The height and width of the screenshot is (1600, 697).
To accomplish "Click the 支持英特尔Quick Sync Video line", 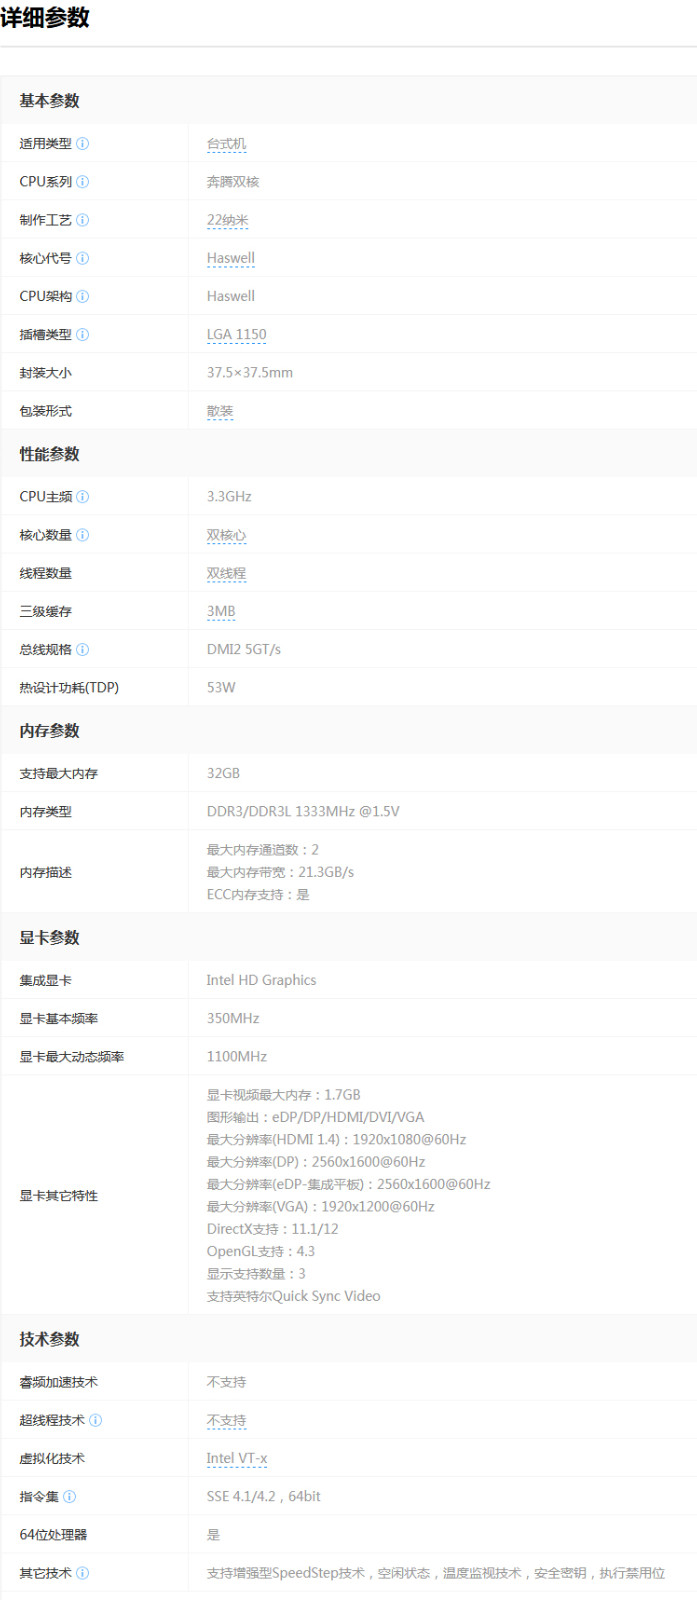I will (x=293, y=1296).
